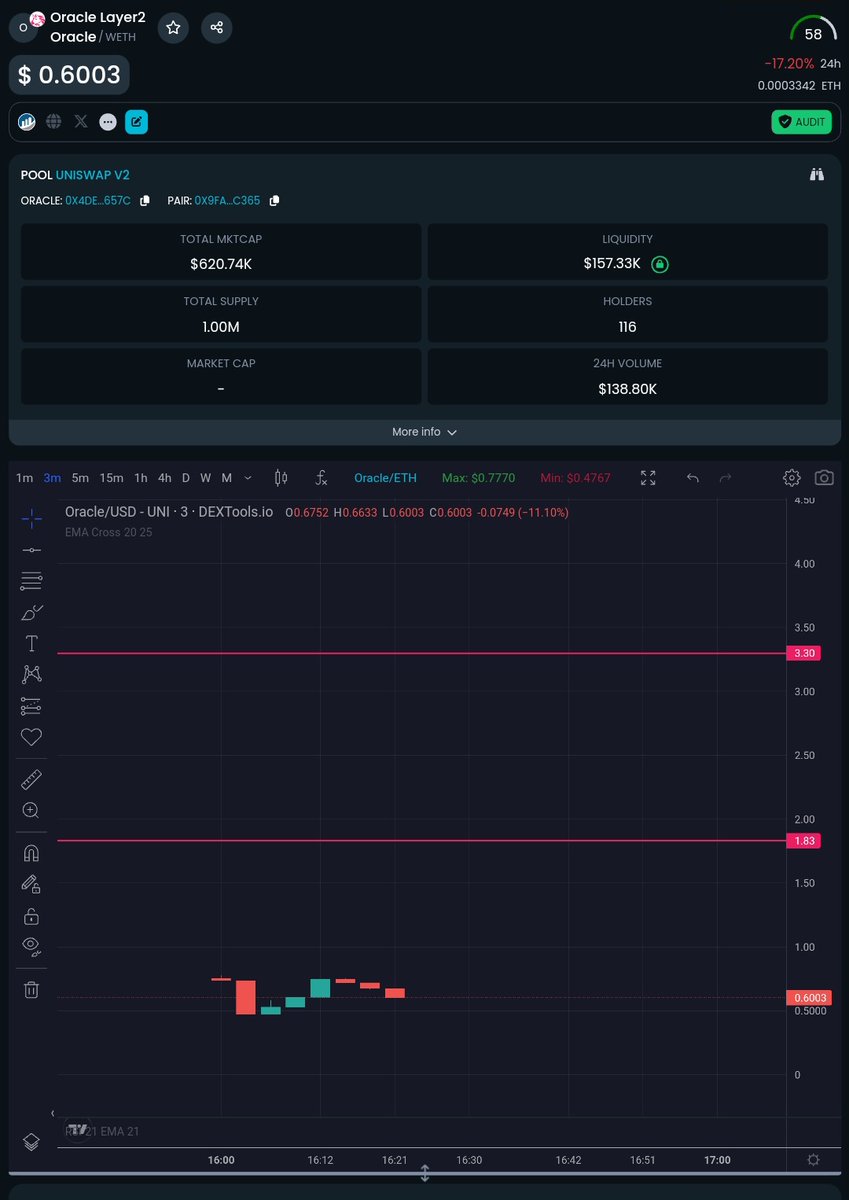Screen dimensions: 849x1200
Task: Choose the Text annotation tool
Action: (x=31, y=643)
